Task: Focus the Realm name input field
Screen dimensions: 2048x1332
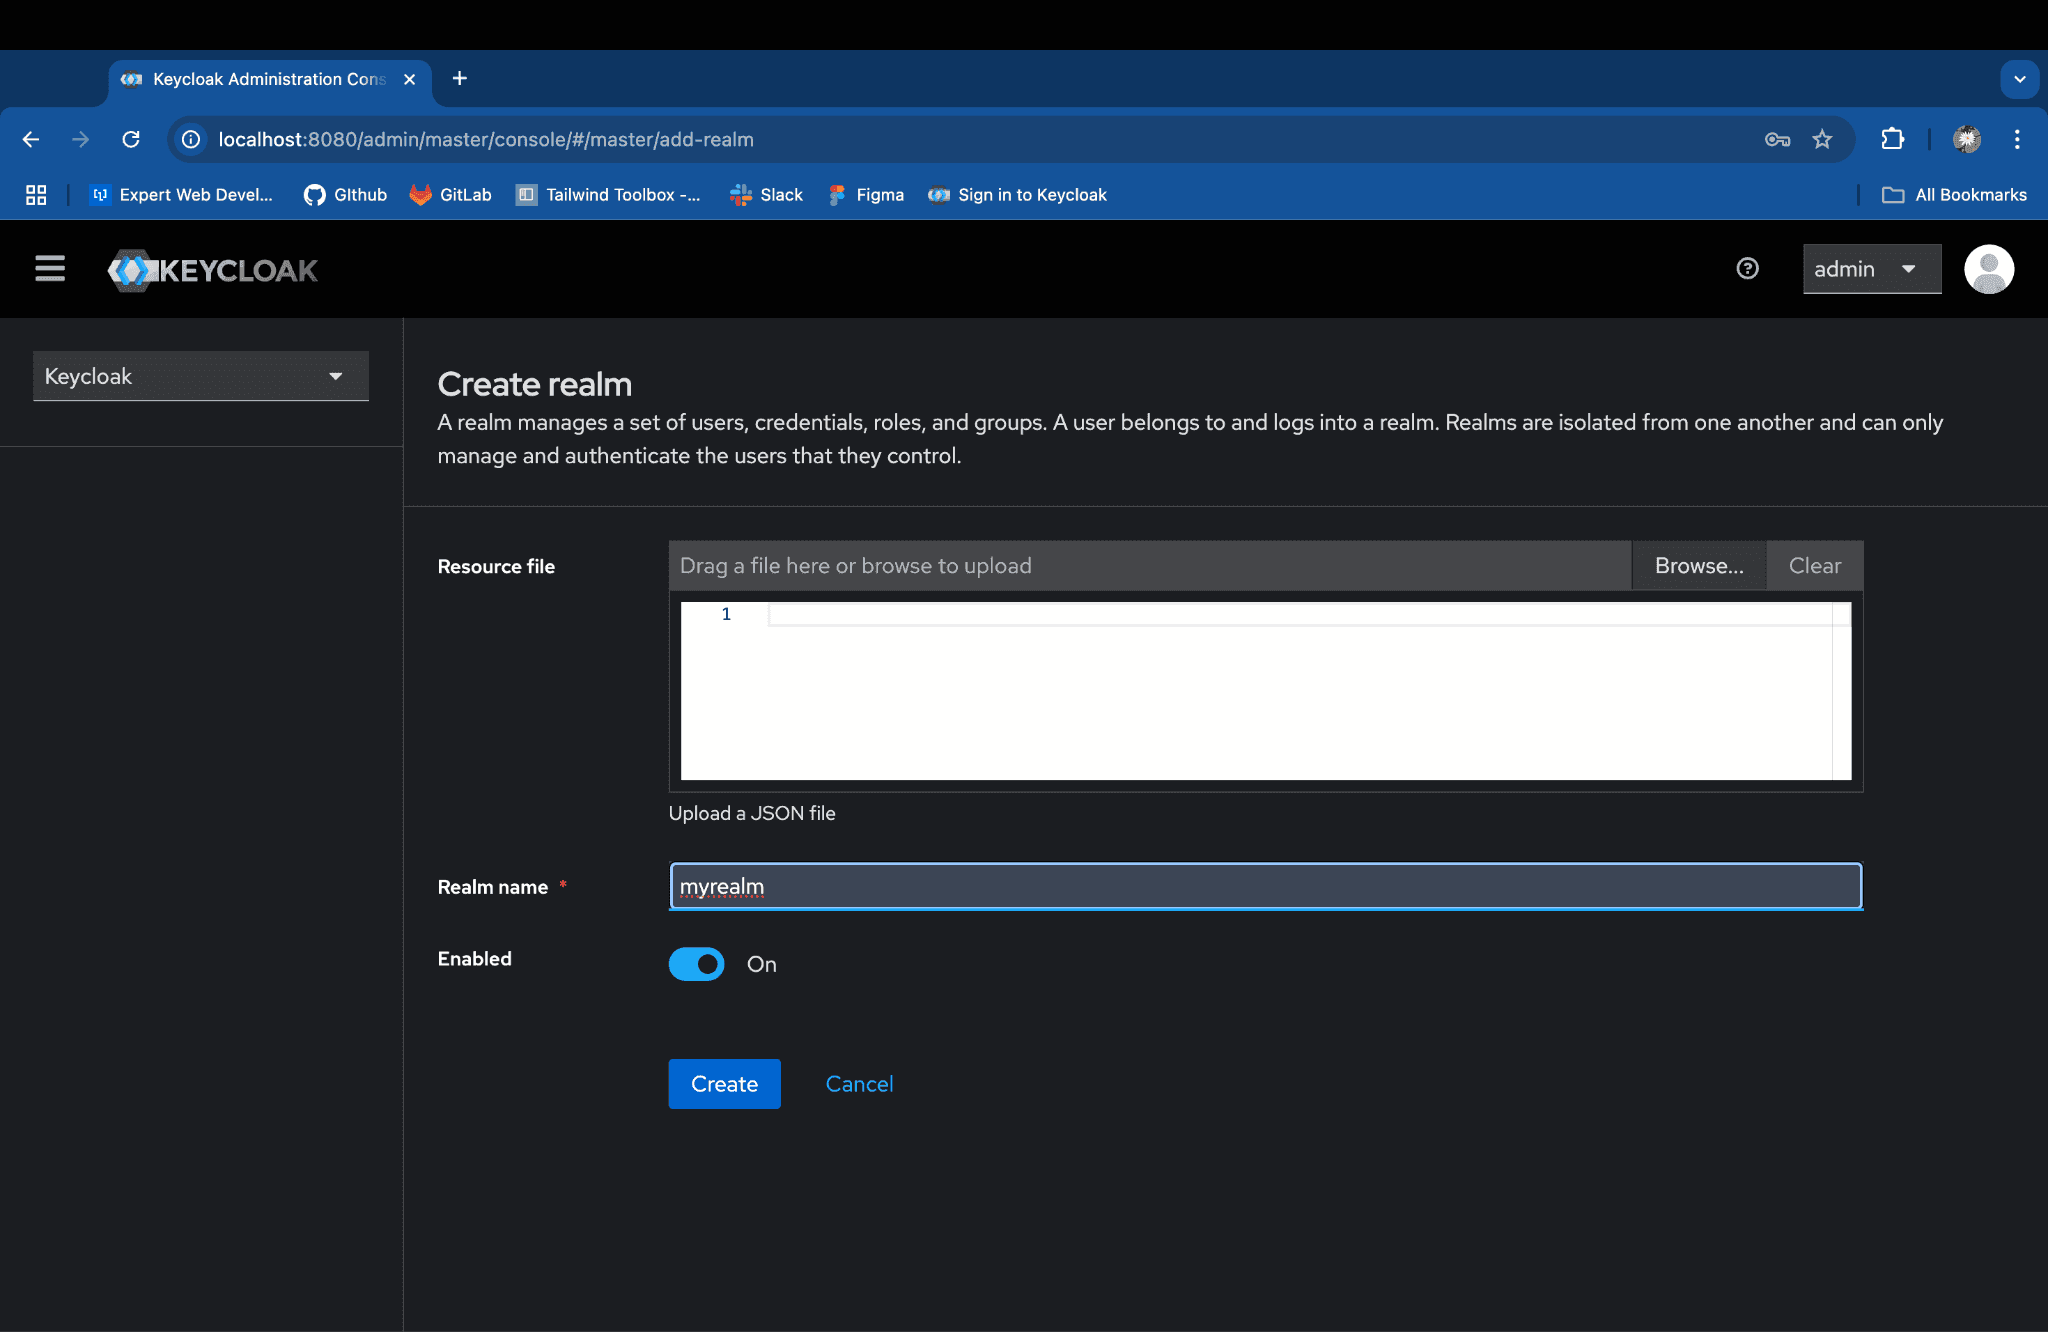Action: click(1265, 887)
